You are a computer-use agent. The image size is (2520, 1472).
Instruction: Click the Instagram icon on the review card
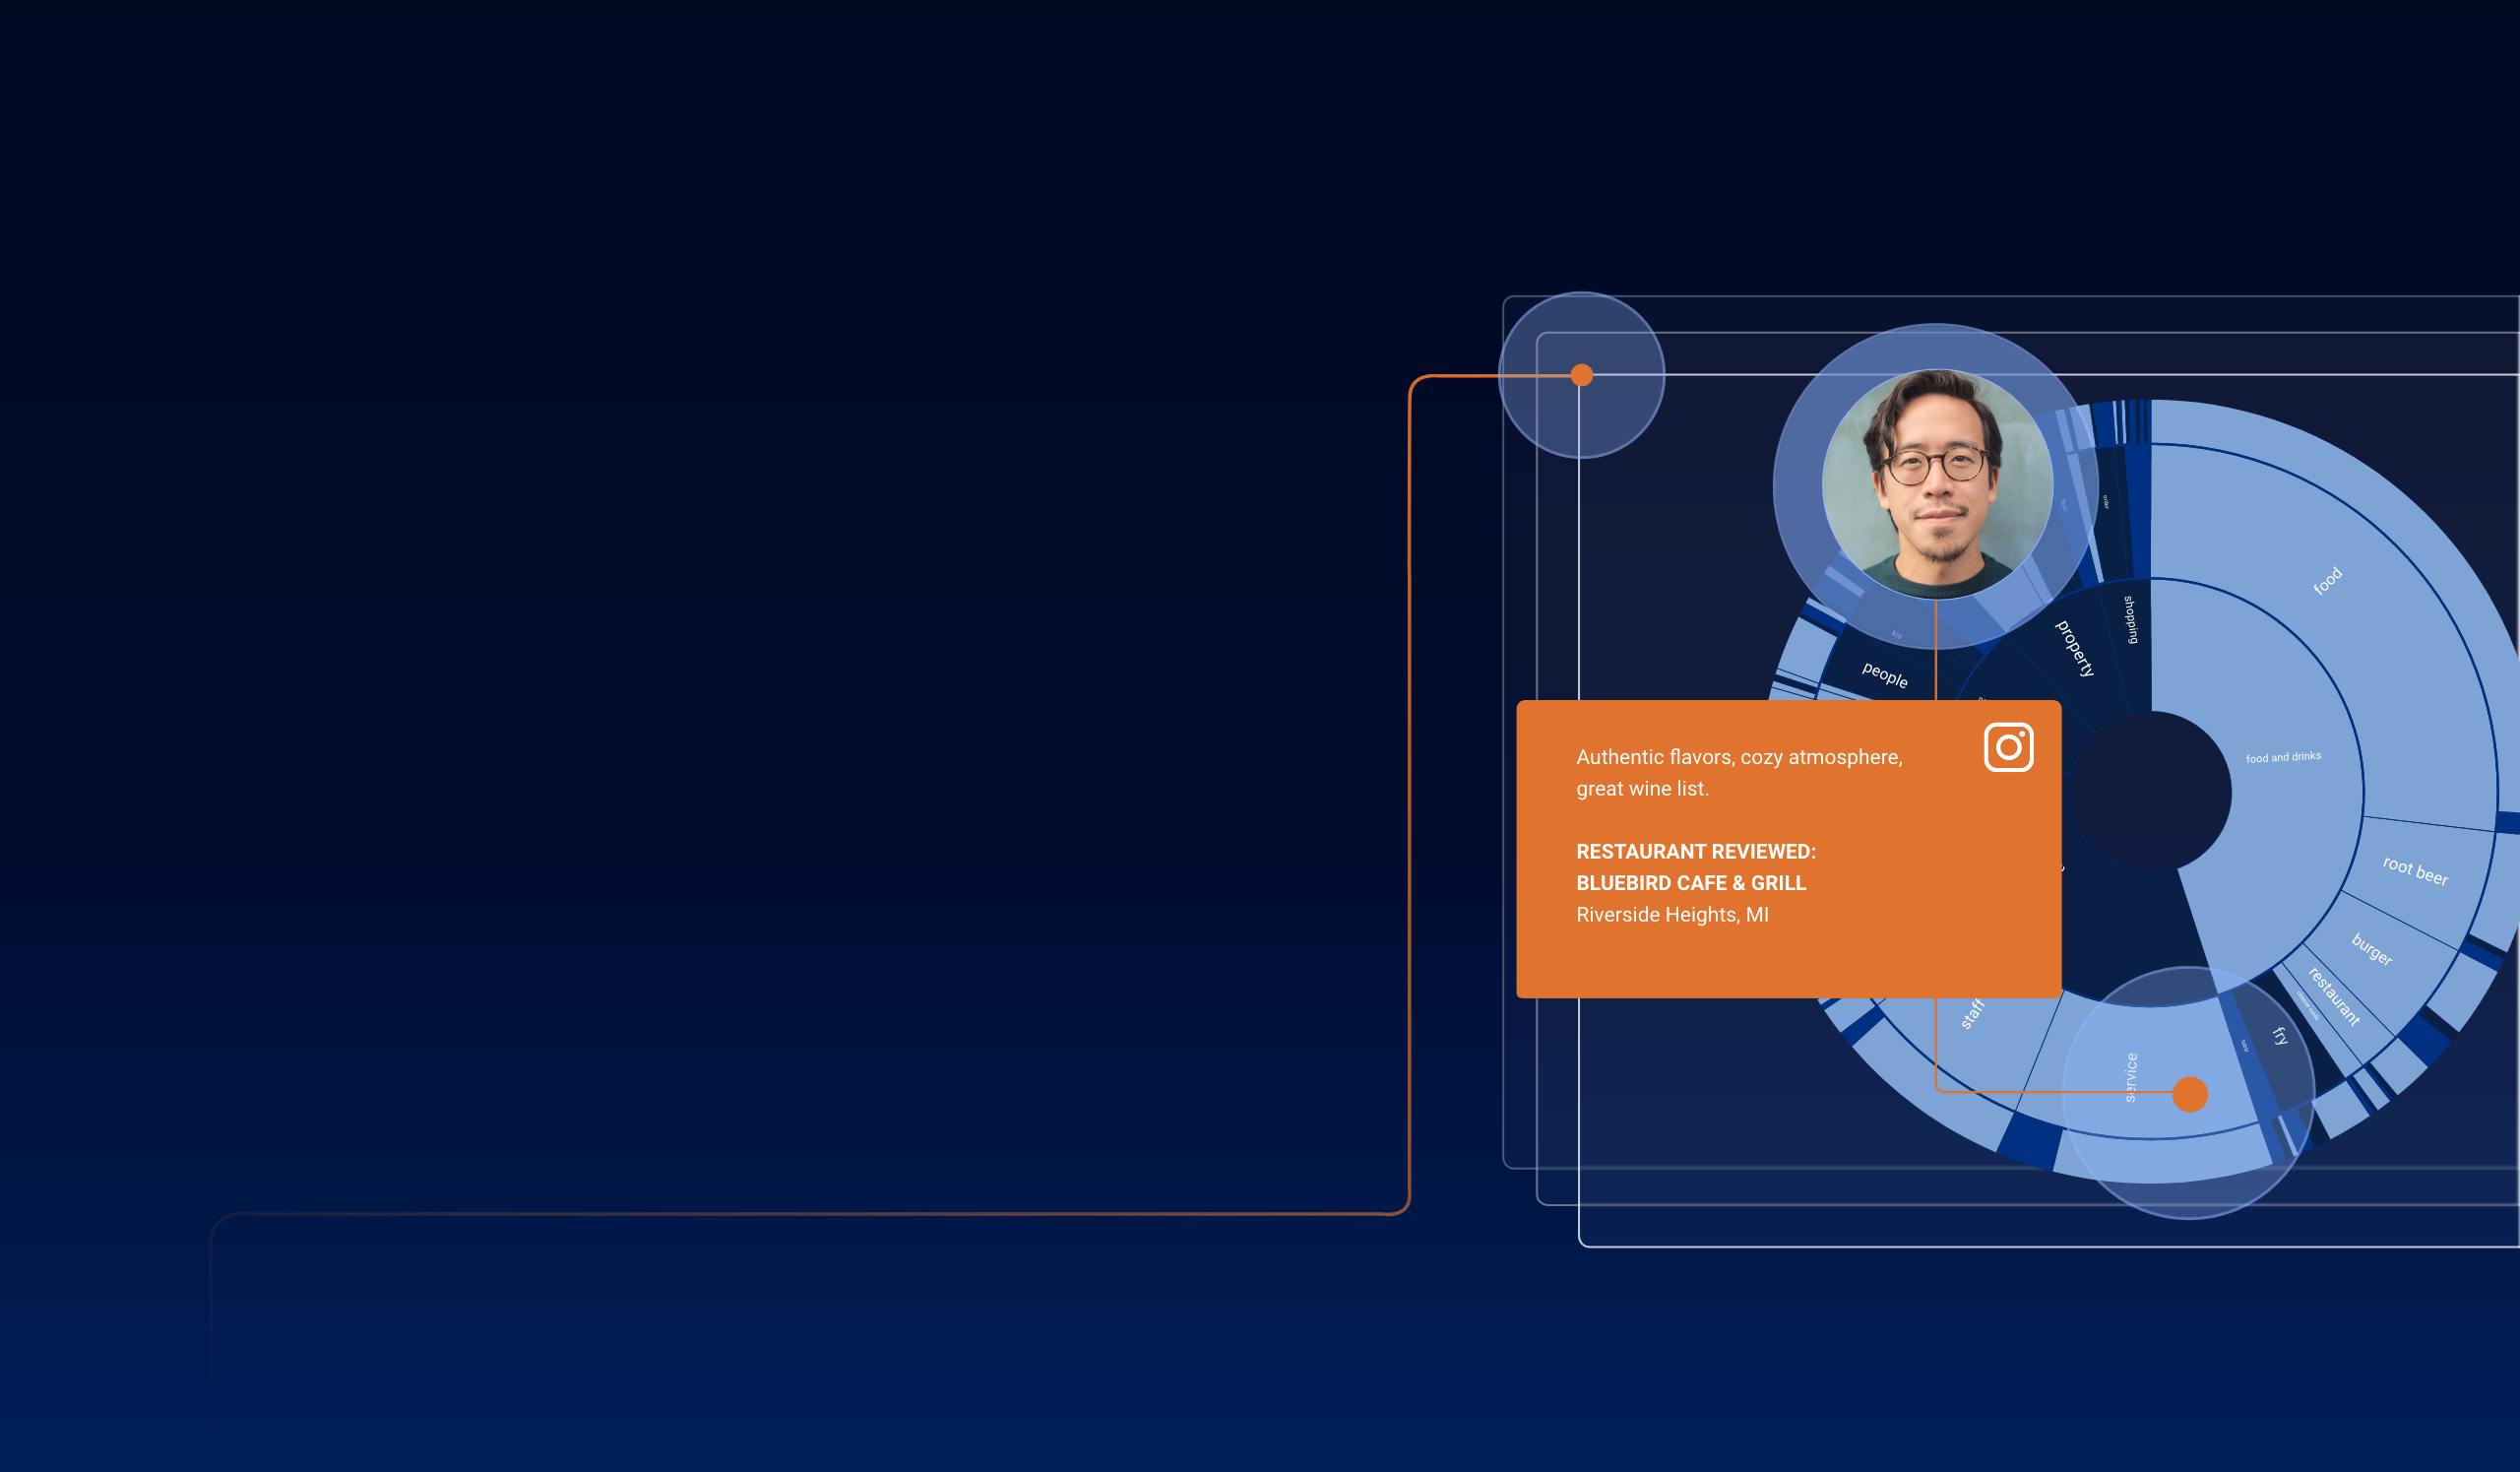tap(2008, 745)
